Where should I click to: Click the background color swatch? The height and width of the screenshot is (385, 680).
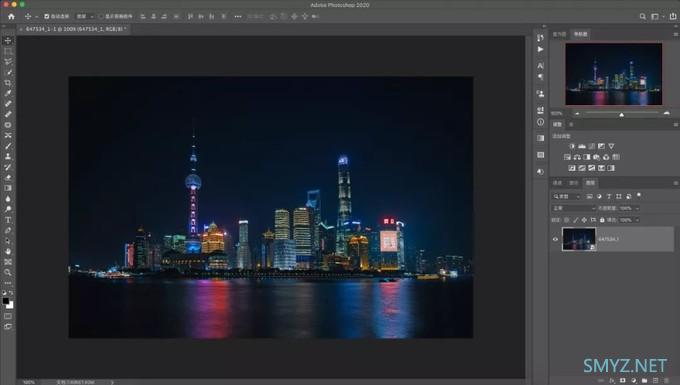click(x=10, y=305)
